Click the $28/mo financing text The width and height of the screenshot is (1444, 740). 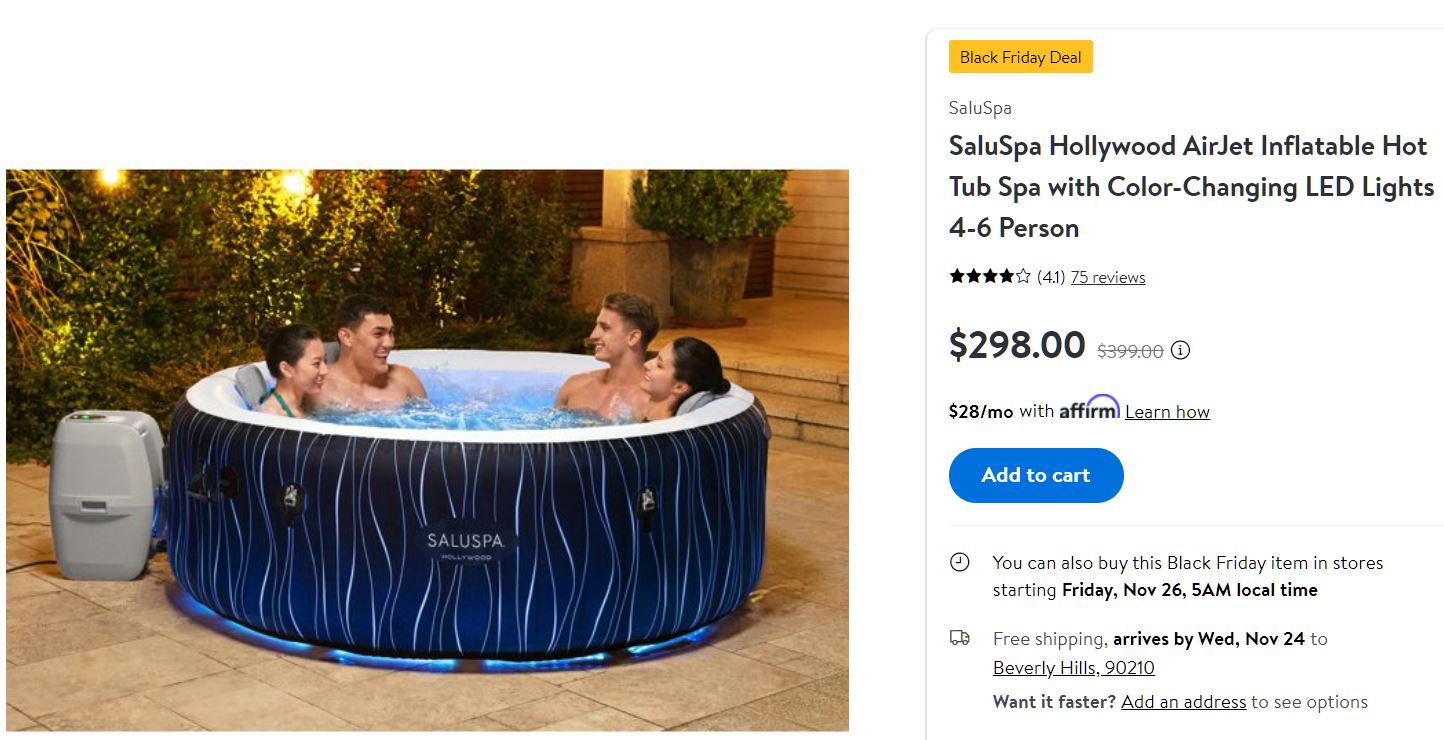tap(981, 411)
